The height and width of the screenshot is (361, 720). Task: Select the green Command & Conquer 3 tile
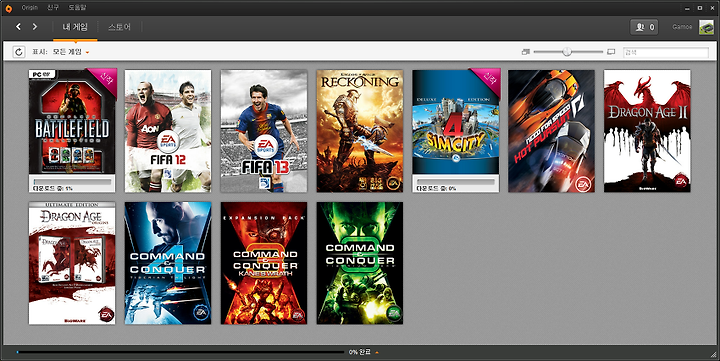click(360, 263)
